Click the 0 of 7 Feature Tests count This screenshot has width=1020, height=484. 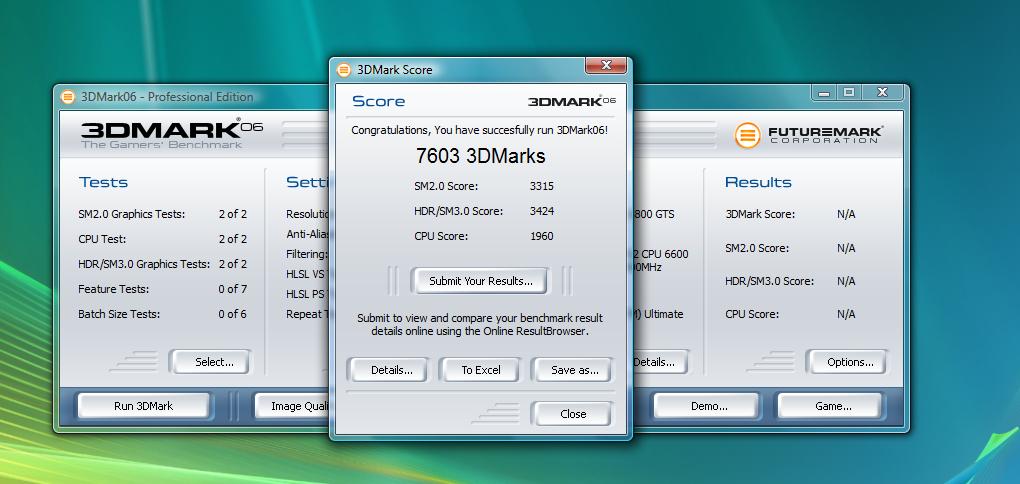point(233,289)
